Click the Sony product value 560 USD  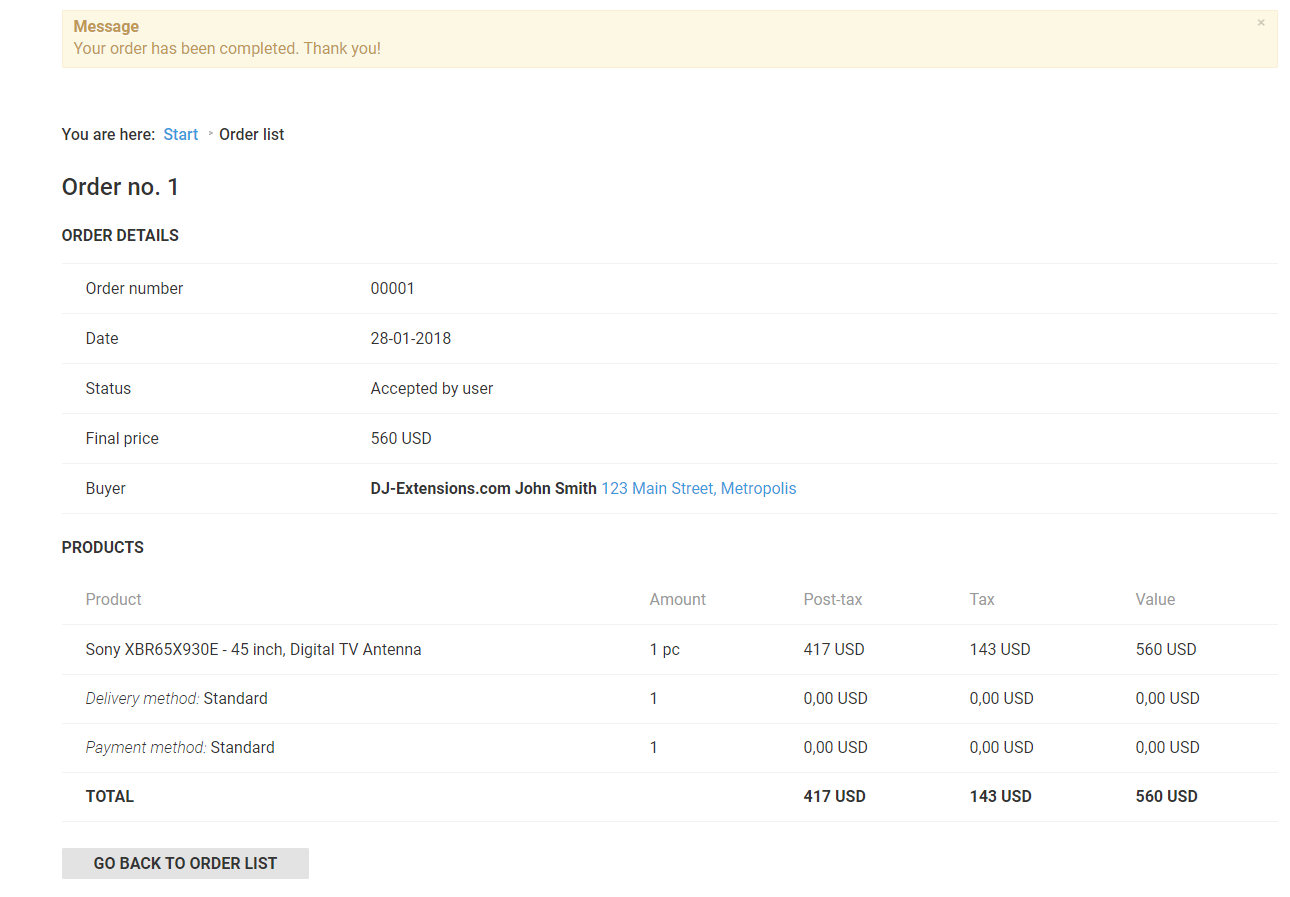point(1166,649)
